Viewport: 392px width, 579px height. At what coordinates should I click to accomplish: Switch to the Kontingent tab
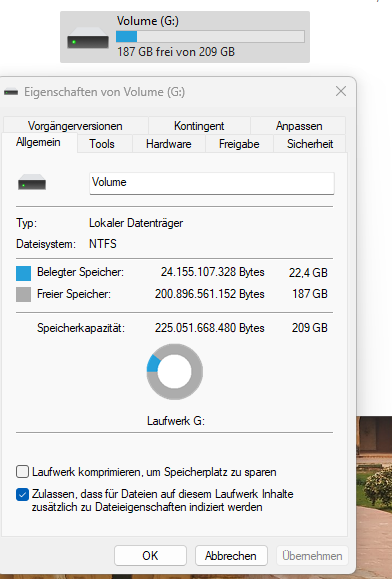[199, 126]
